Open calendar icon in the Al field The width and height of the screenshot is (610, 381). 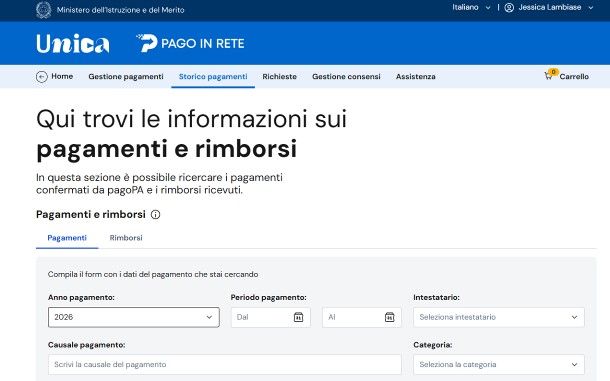point(389,317)
